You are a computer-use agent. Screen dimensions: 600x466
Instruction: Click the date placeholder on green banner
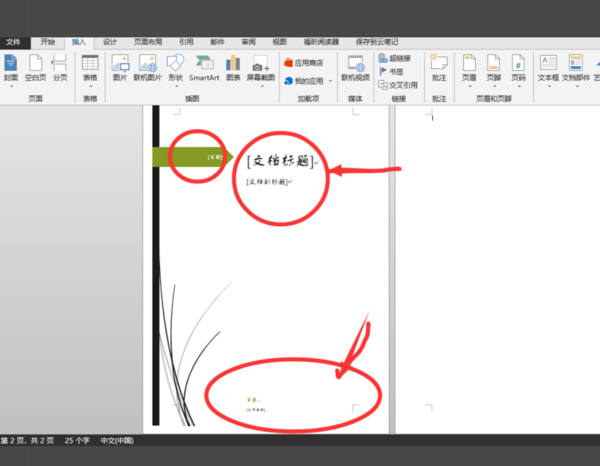coord(215,157)
